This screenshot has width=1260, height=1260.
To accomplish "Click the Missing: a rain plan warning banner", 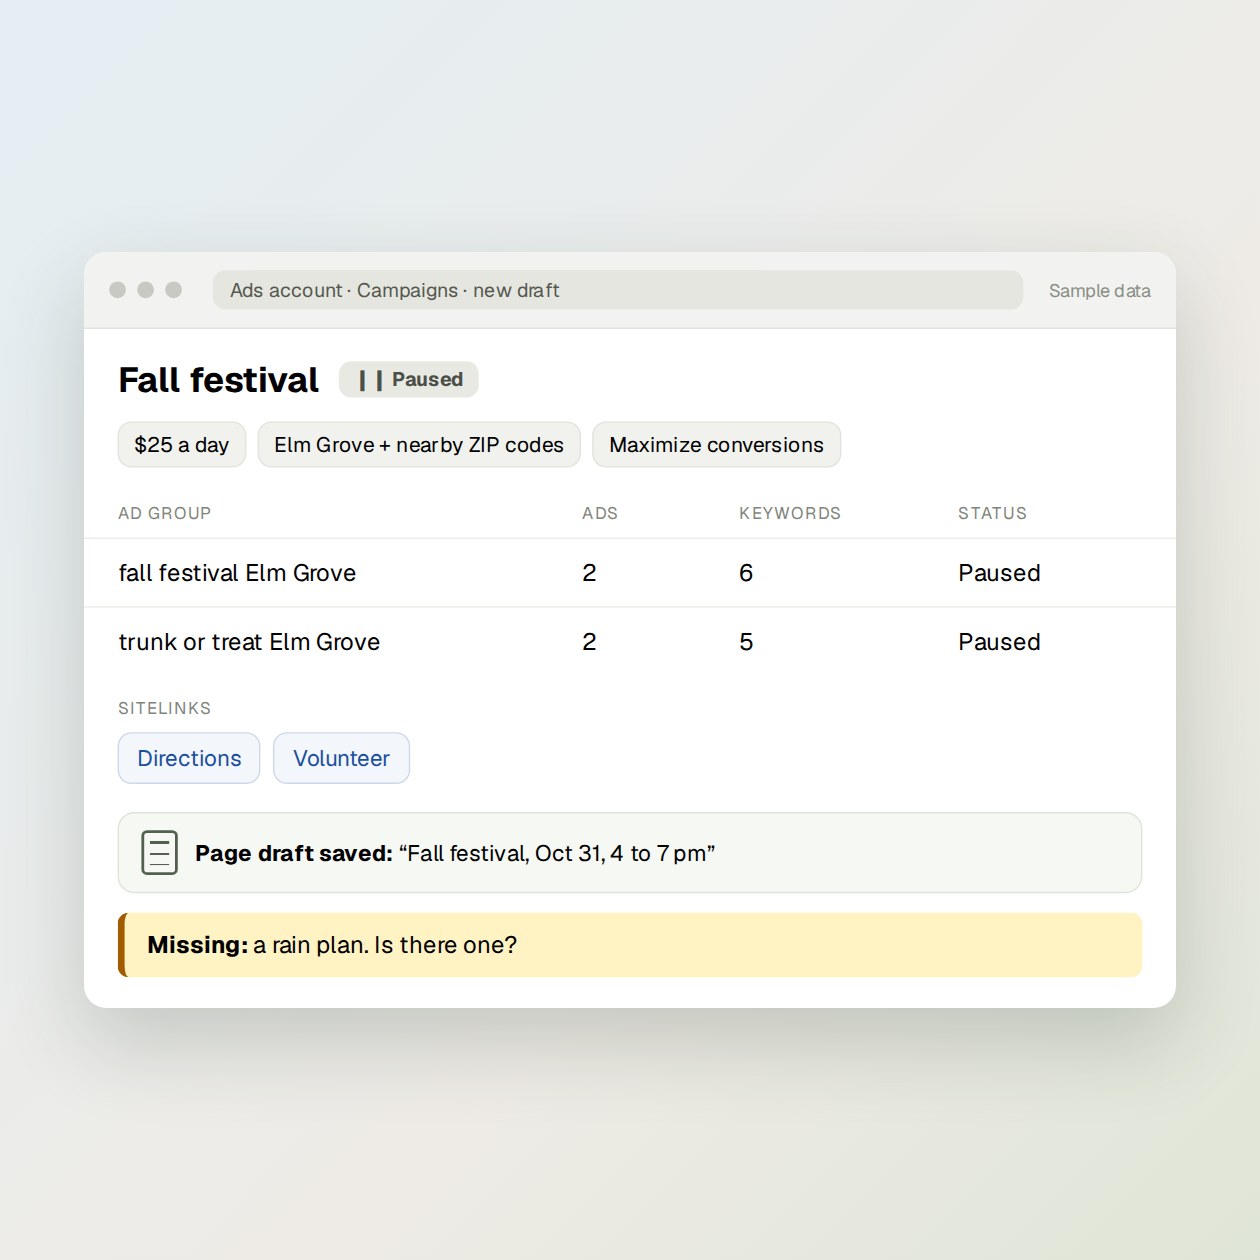I will [630, 945].
